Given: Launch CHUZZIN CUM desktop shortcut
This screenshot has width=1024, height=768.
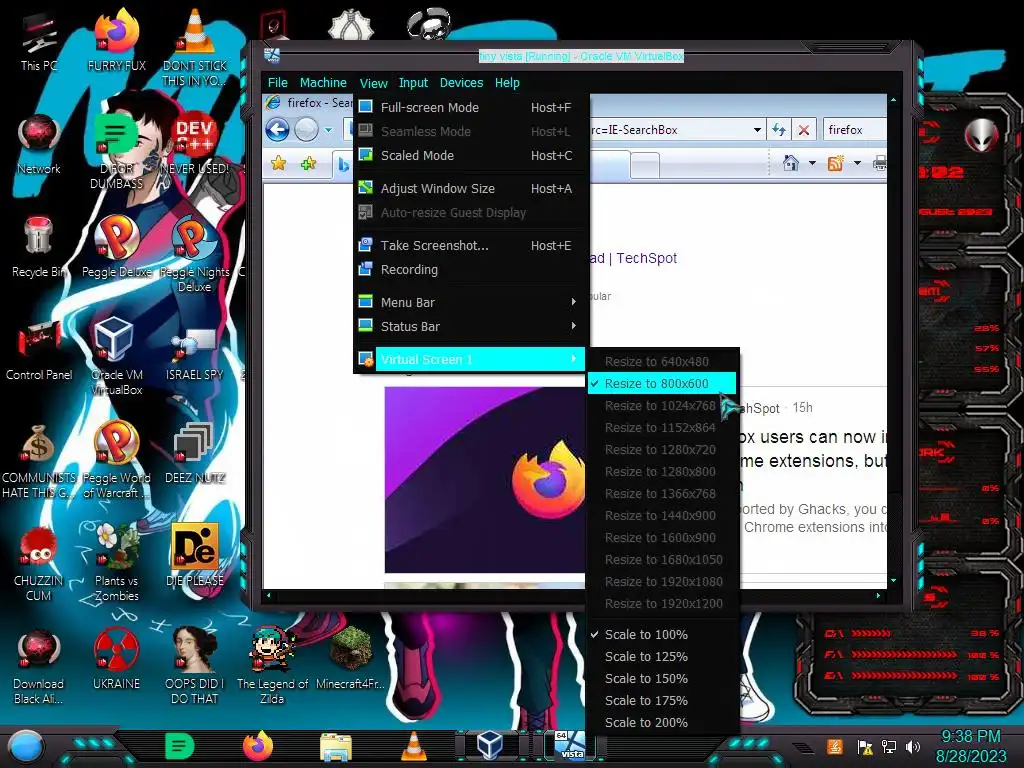Looking at the screenshot, I should 39,563.
